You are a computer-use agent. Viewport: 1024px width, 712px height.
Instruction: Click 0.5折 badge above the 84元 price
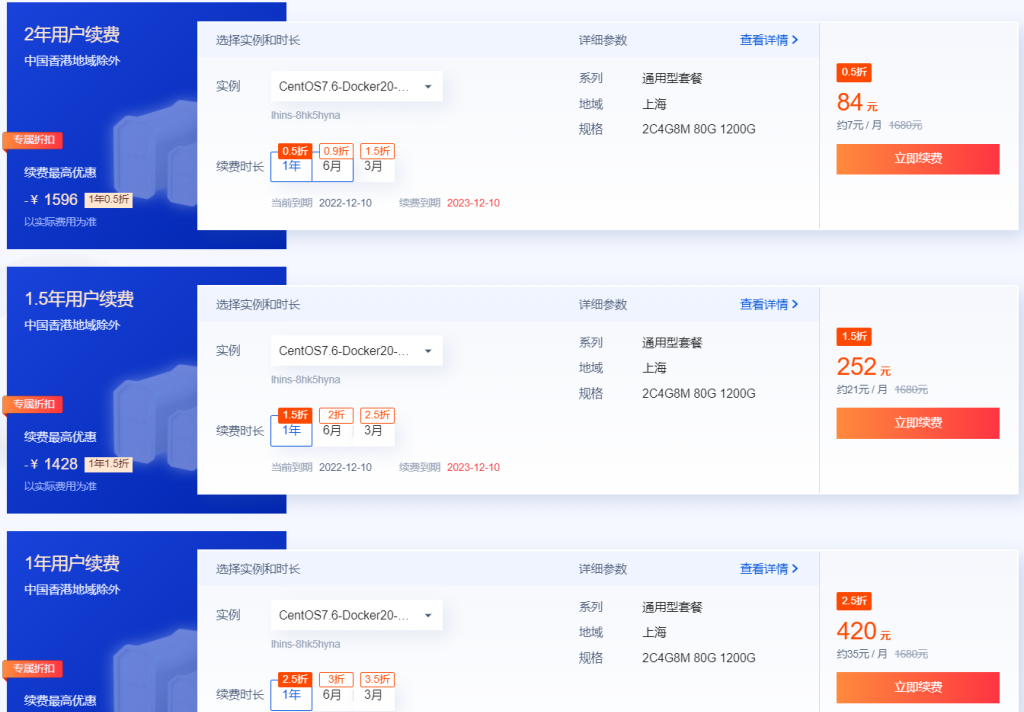pyautogui.click(x=854, y=73)
